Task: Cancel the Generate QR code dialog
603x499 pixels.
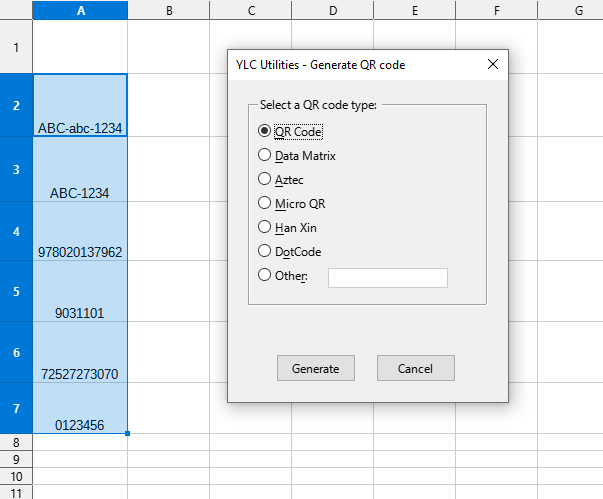Action: [415, 368]
